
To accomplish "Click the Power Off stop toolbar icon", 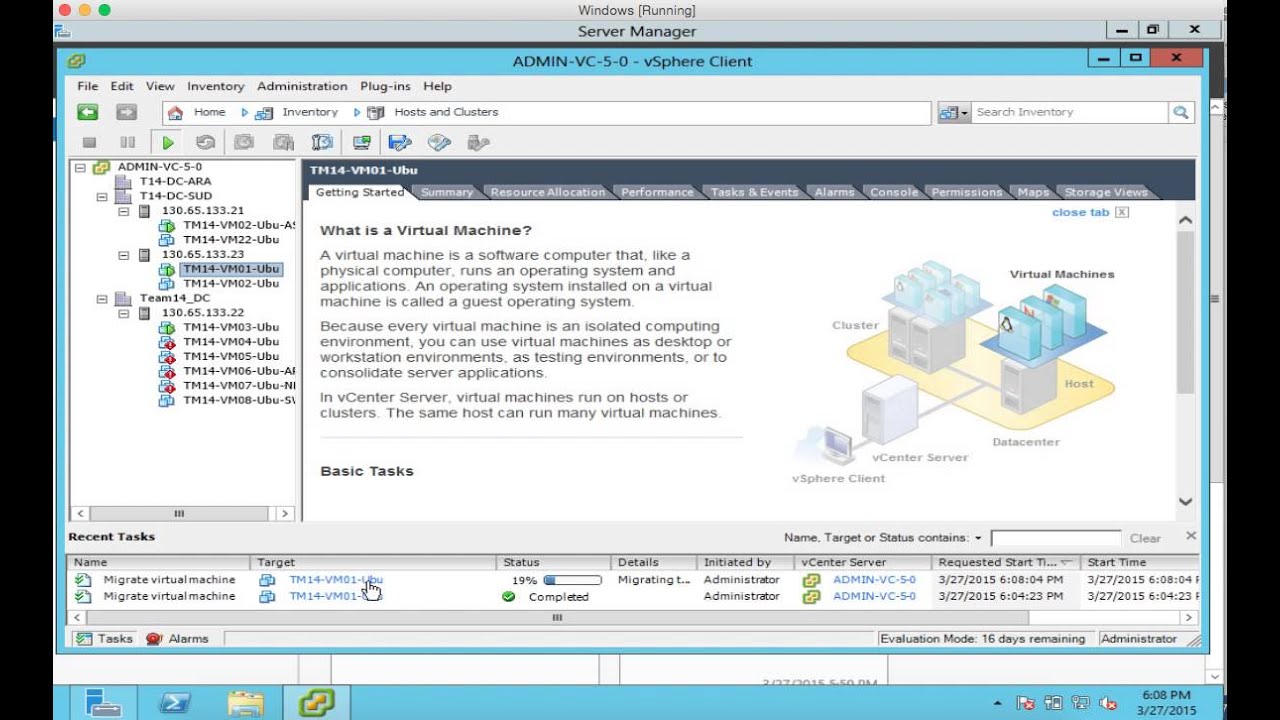I will (89, 143).
